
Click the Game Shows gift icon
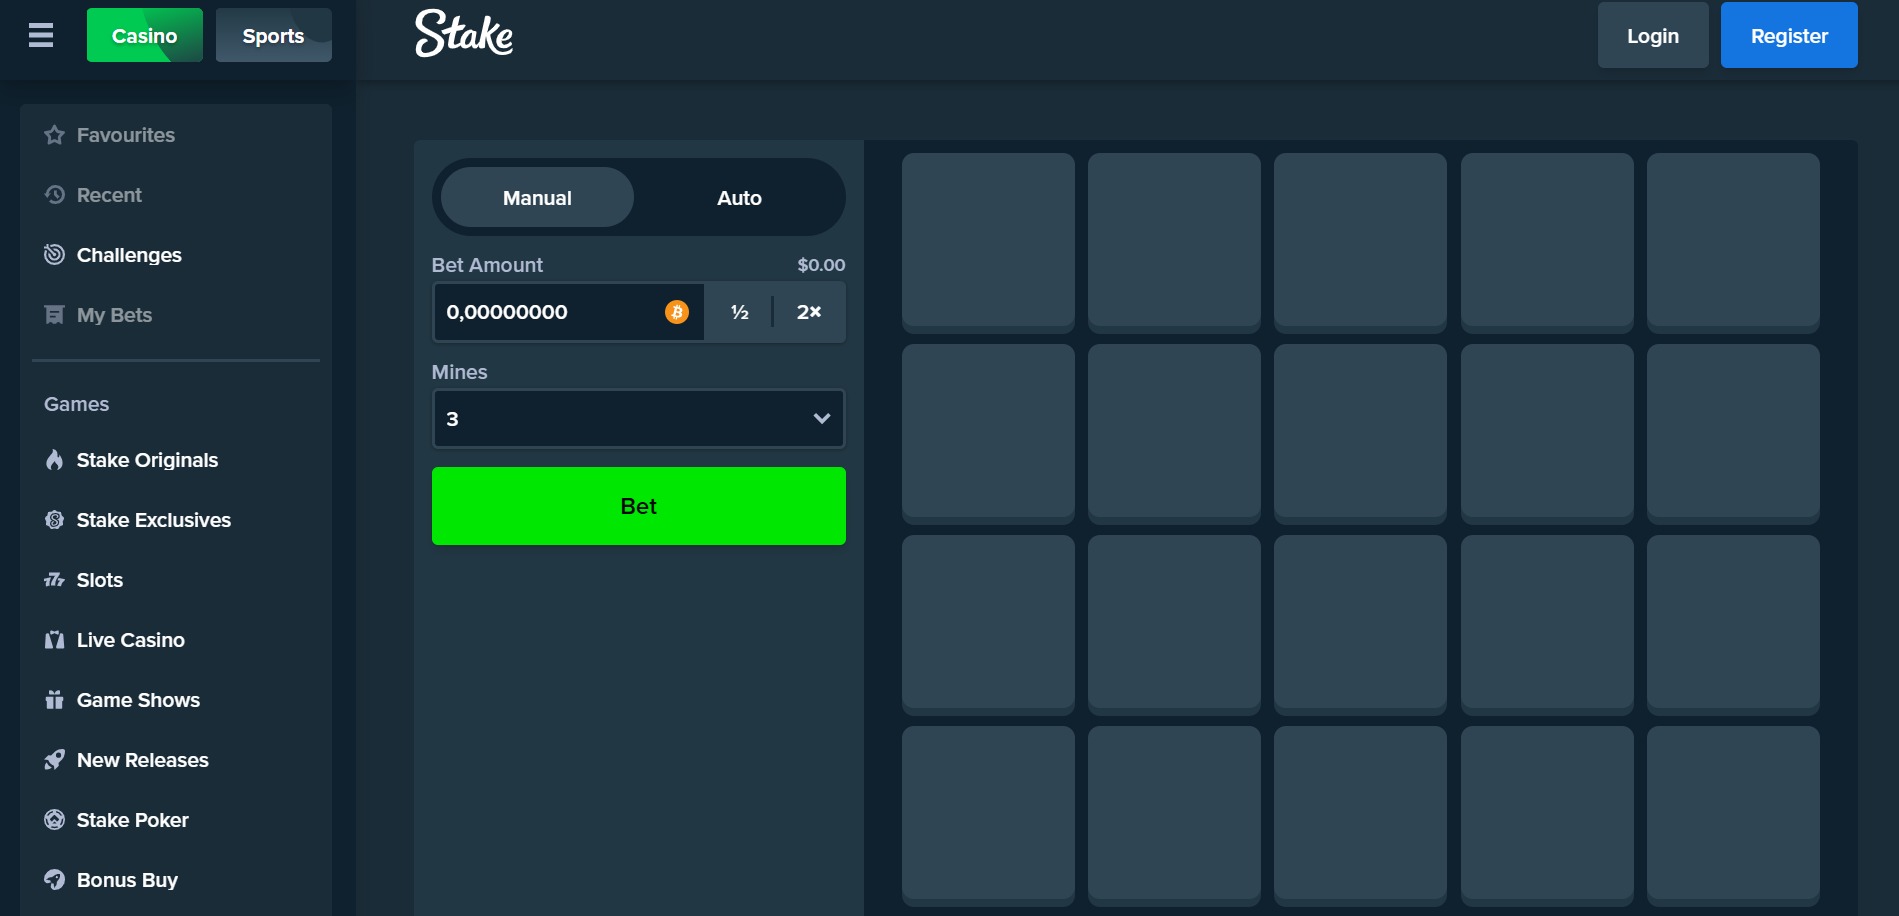click(54, 700)
